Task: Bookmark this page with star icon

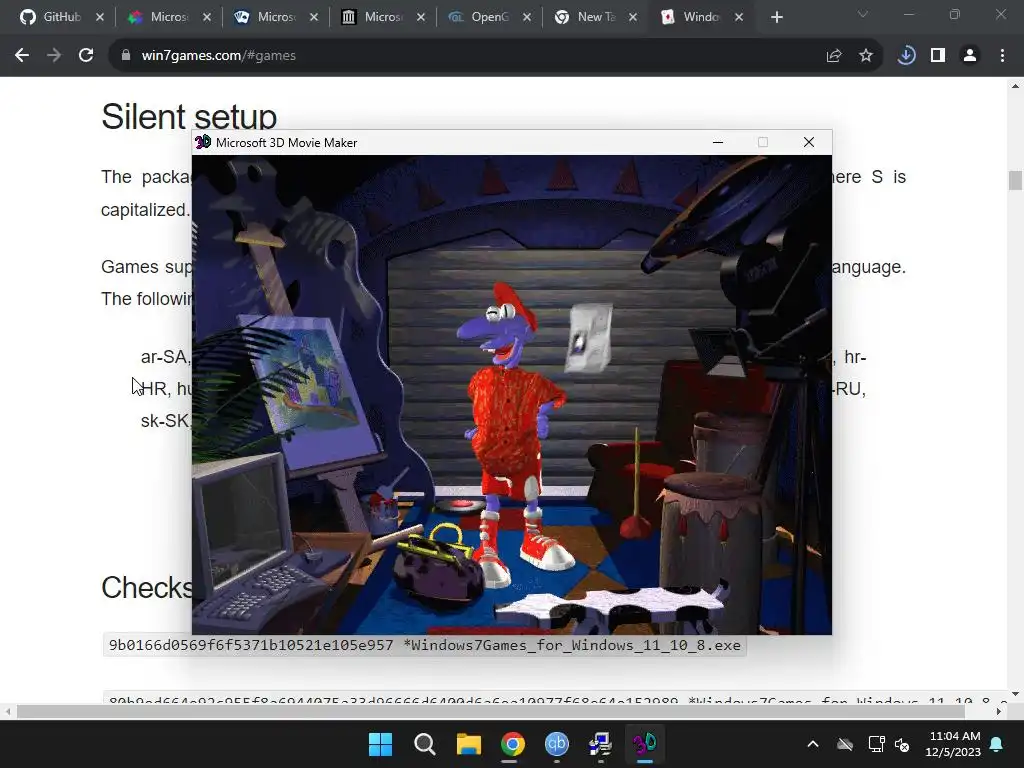Action: [x=866, y=56]
